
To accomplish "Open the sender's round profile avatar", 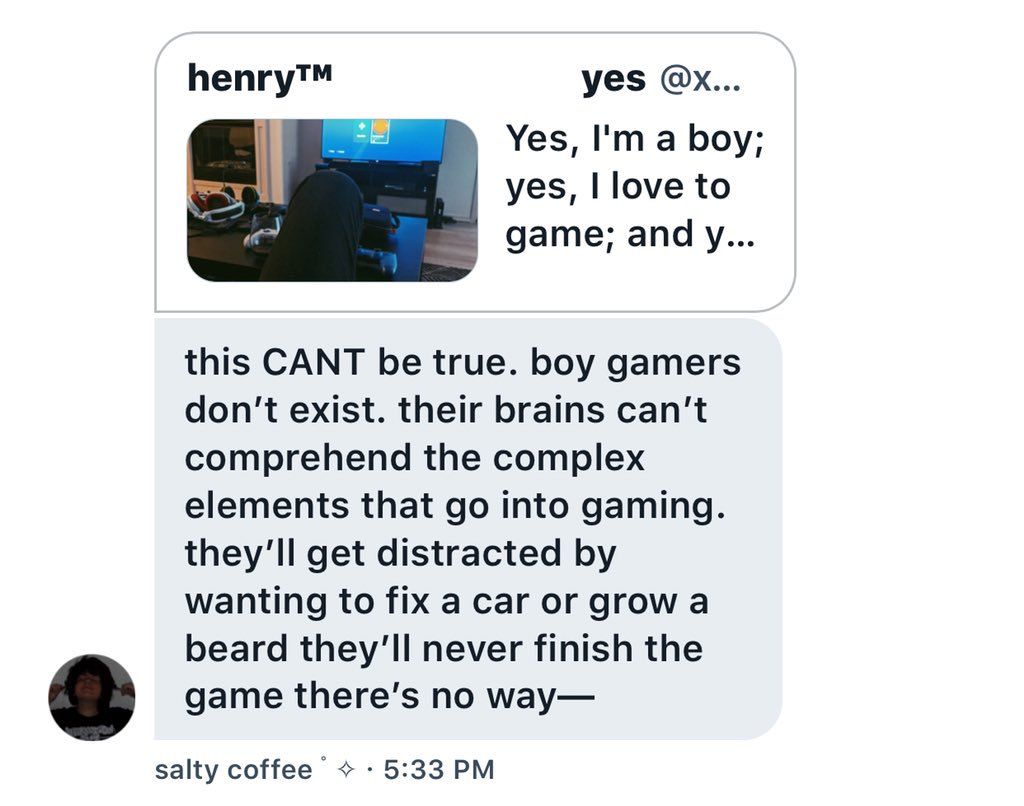I will (92, 697).
